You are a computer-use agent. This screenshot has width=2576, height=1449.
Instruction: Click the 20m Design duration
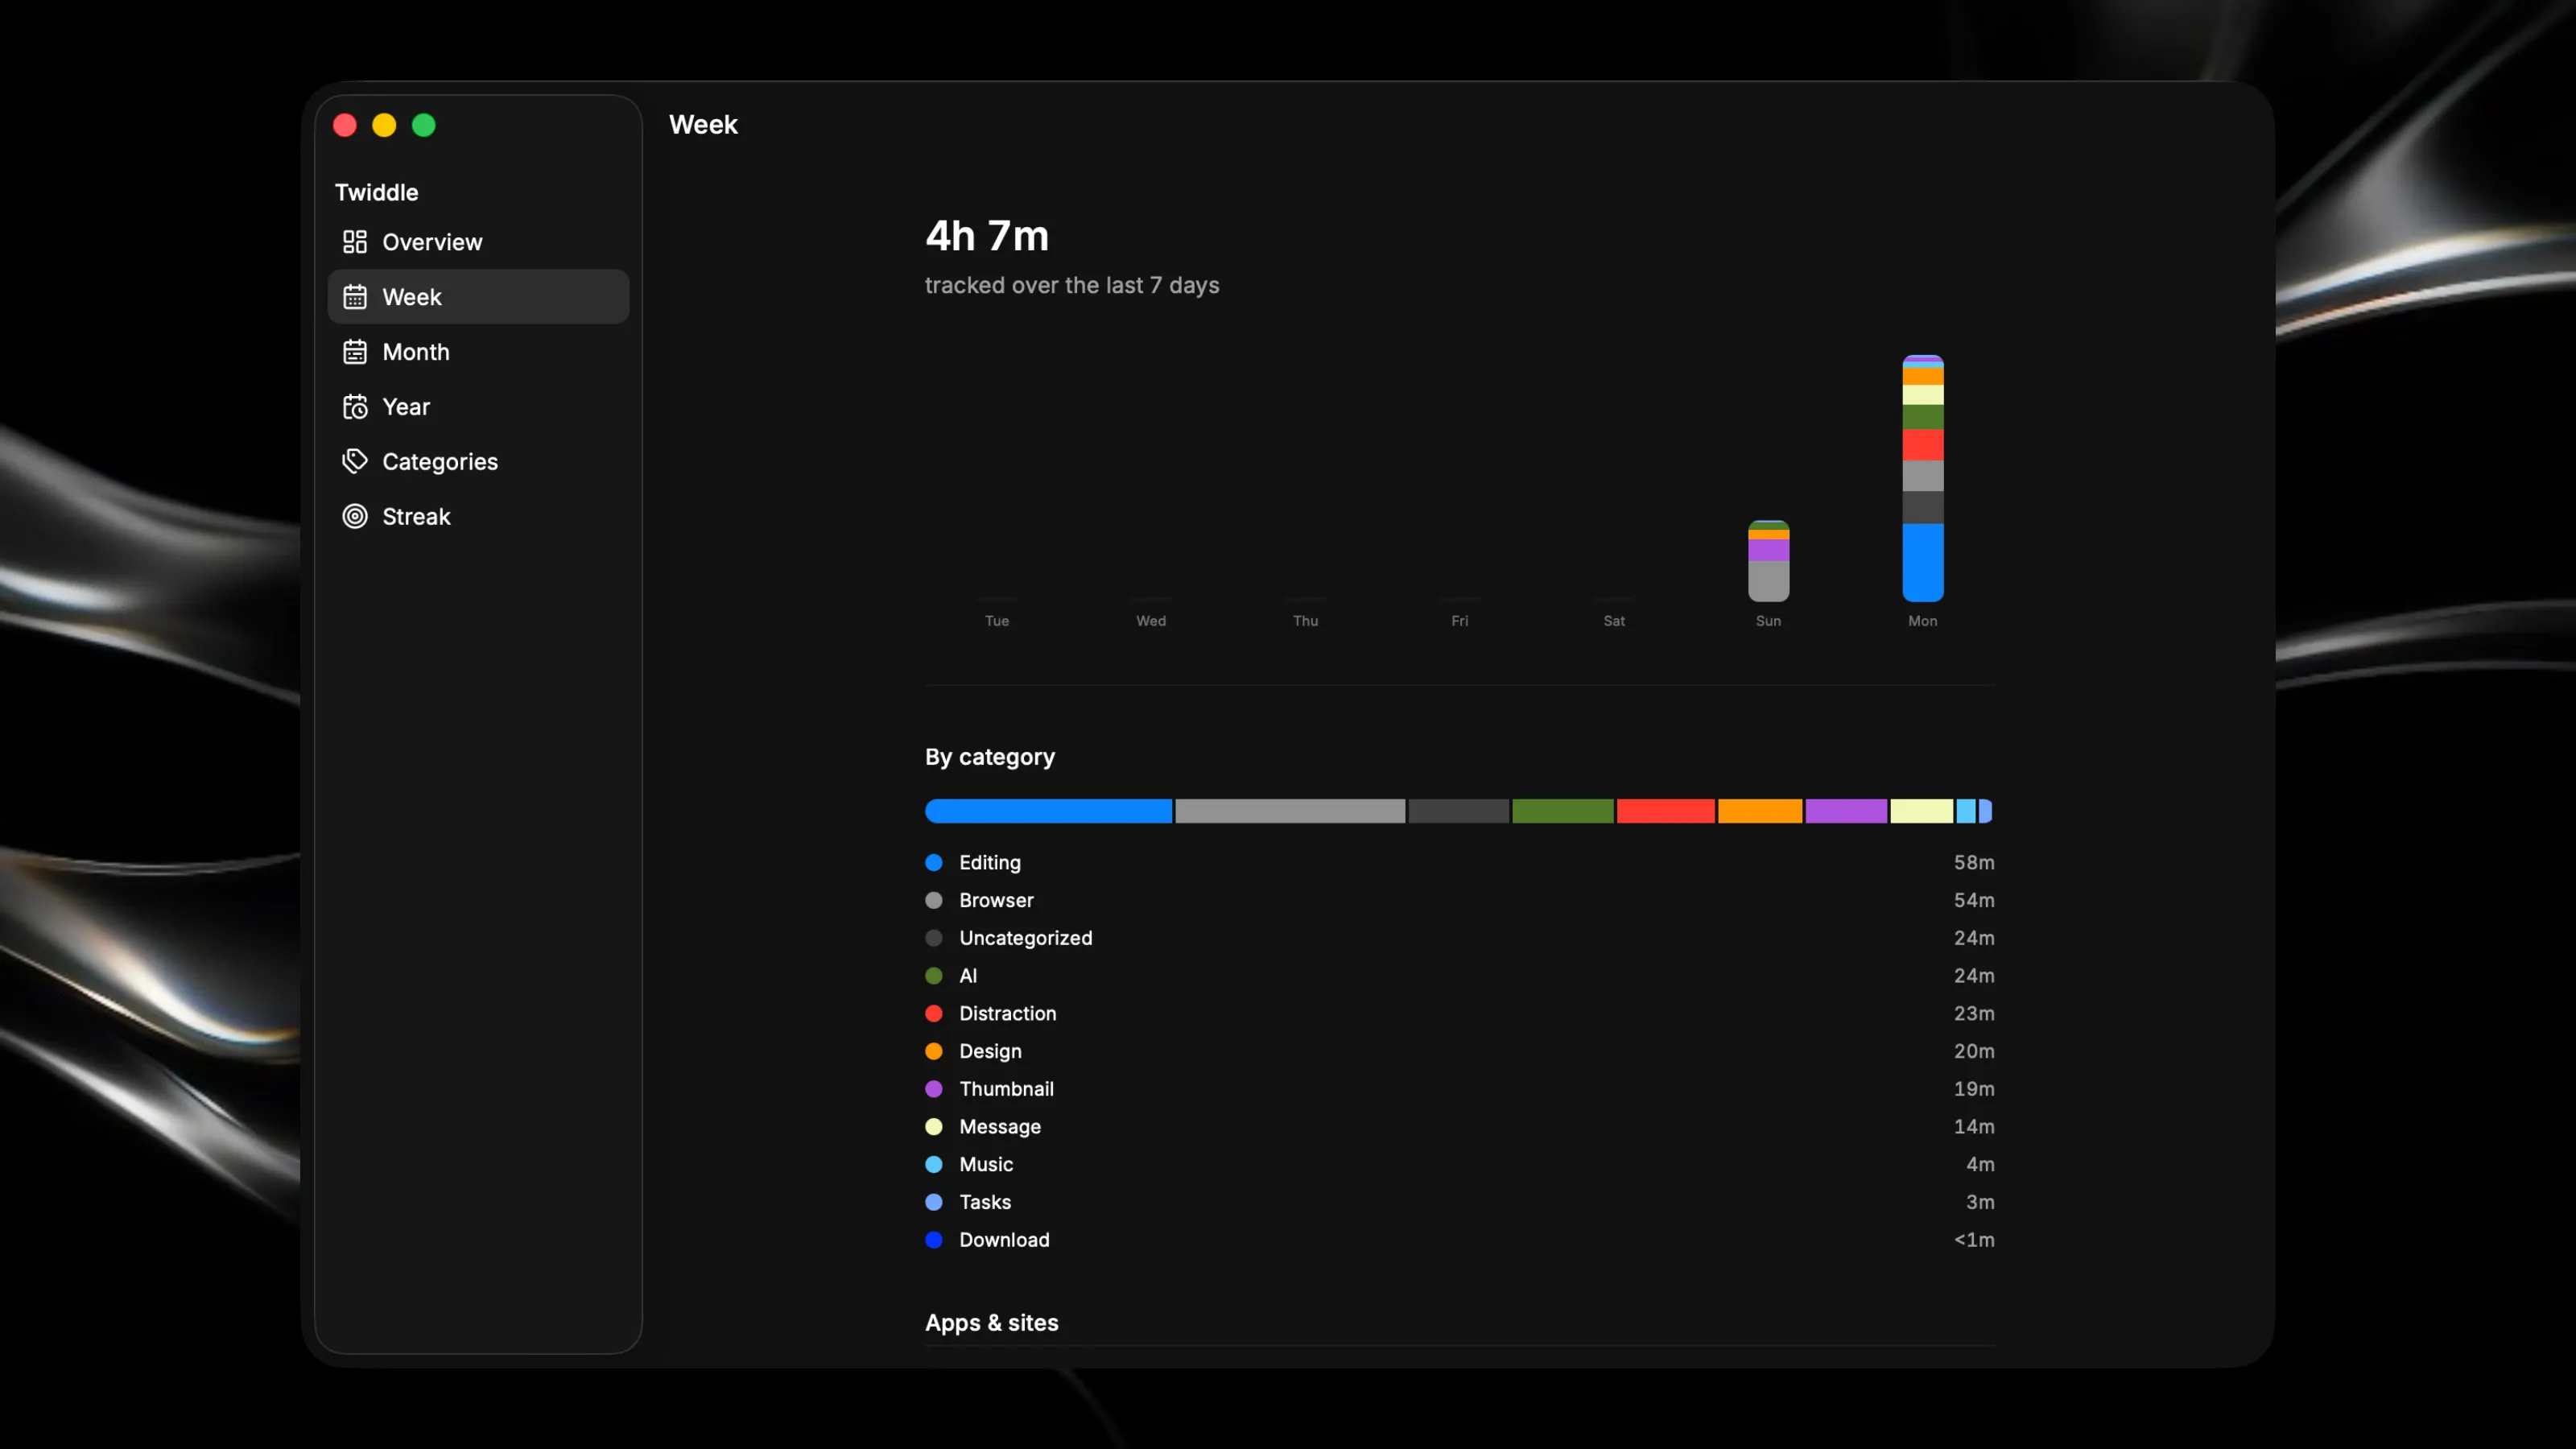click(x=1974, y=1051)
